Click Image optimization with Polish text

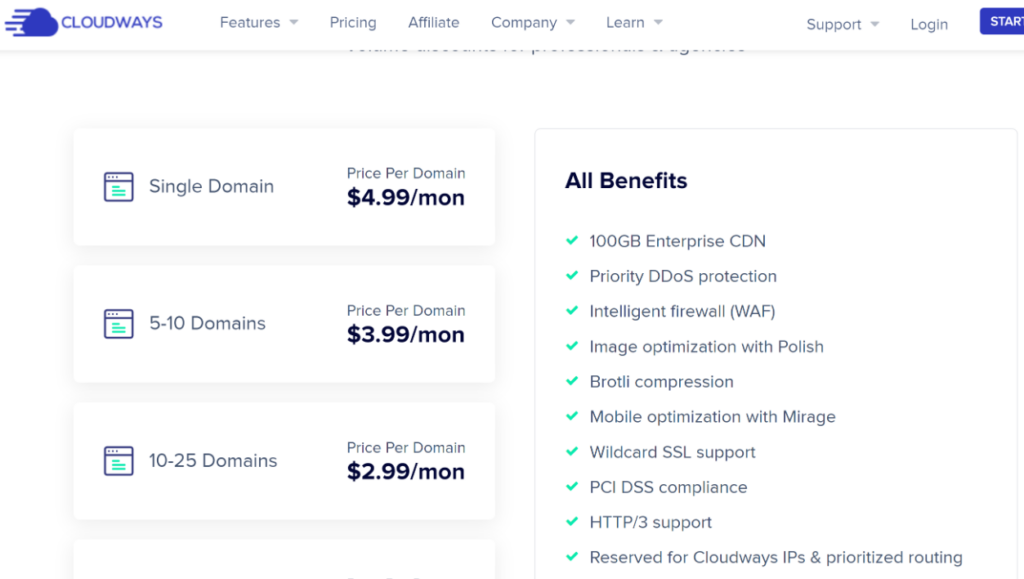(x=707, y=347)
